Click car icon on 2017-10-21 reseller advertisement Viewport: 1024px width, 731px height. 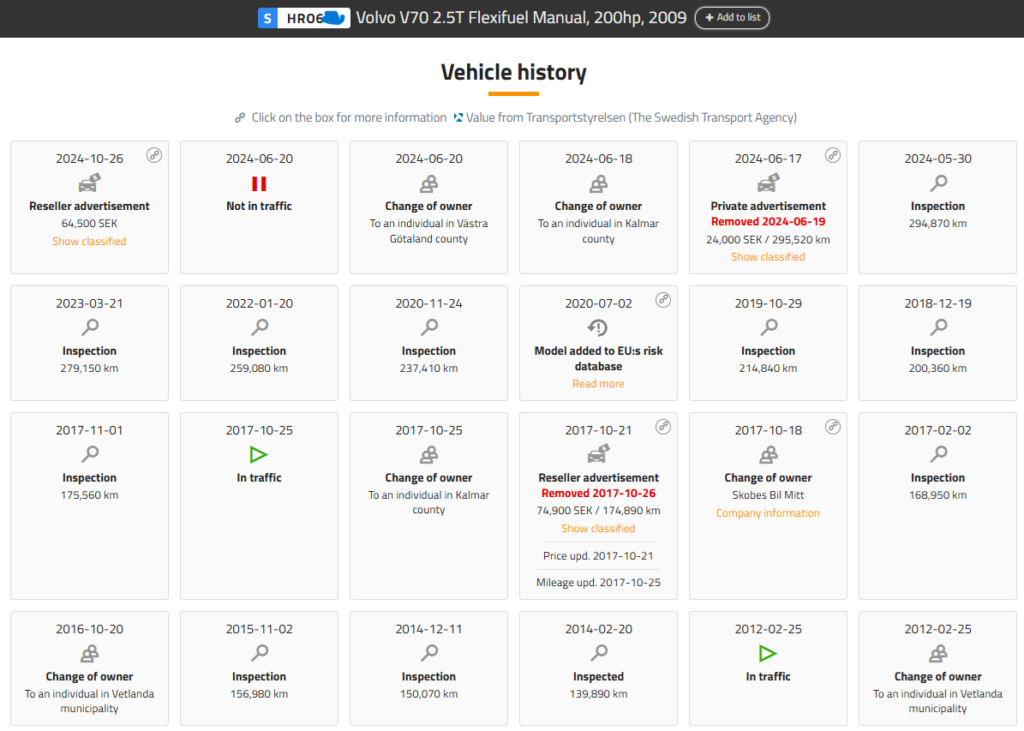point(598,455)
